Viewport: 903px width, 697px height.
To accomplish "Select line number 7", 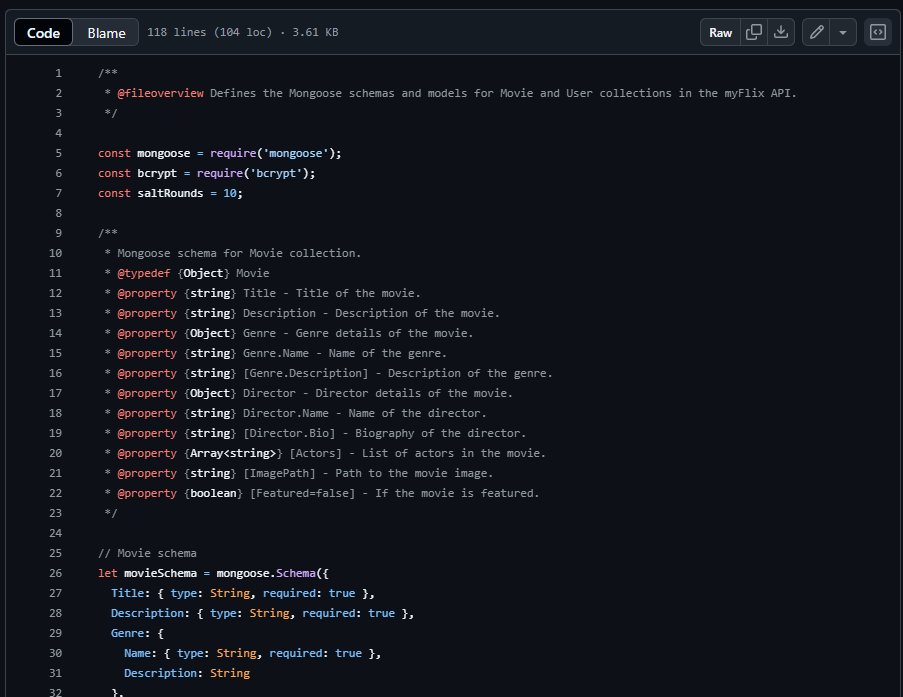I will coord(58,193).
